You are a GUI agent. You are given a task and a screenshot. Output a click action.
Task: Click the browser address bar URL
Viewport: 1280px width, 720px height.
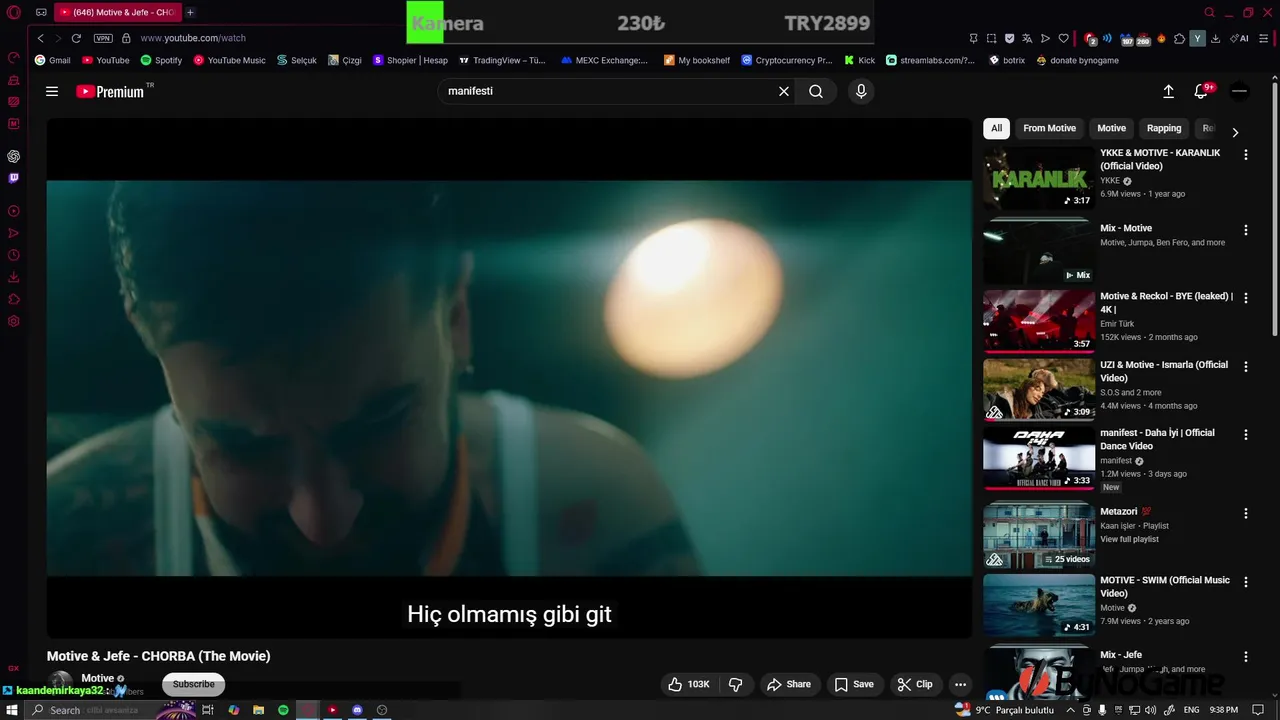click(x=192, y=38)
